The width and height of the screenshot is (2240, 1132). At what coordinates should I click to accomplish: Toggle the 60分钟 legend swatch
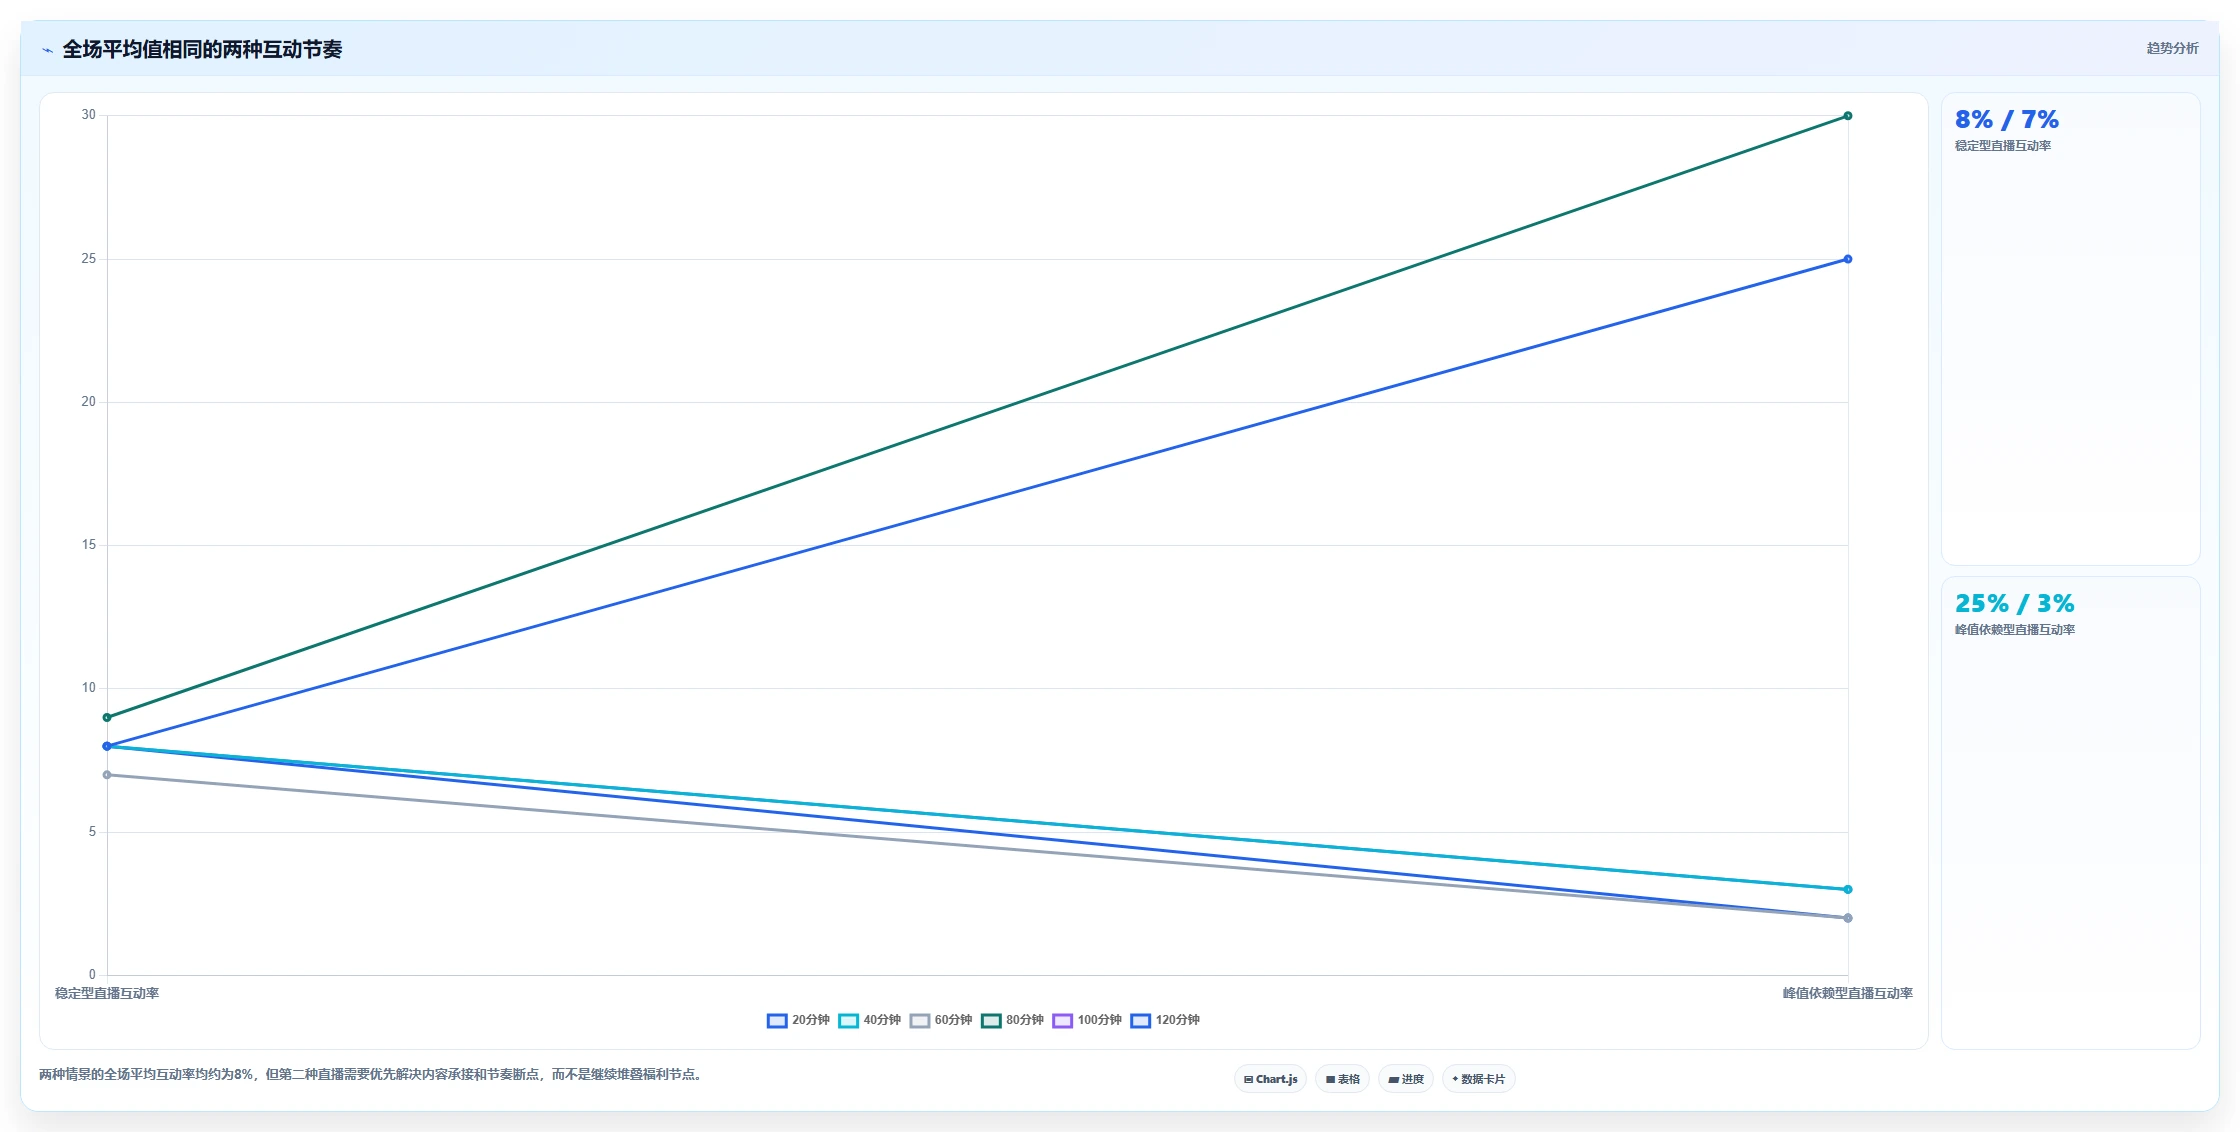click(x=920, y=1020)
